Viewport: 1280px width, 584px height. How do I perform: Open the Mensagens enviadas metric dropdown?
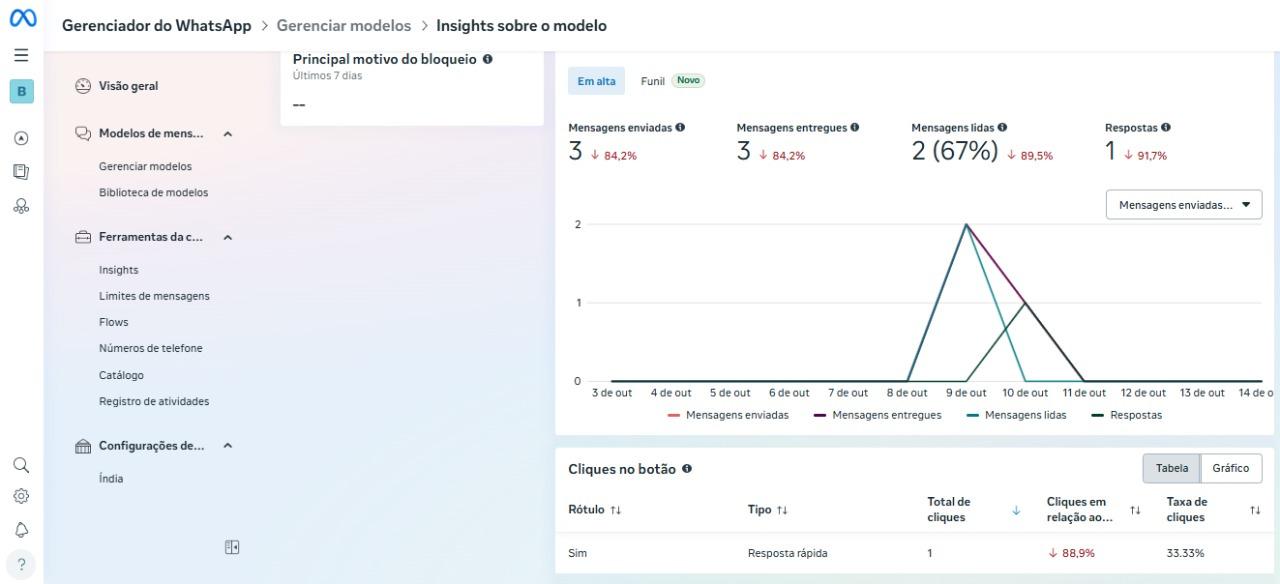[1184, 204]
